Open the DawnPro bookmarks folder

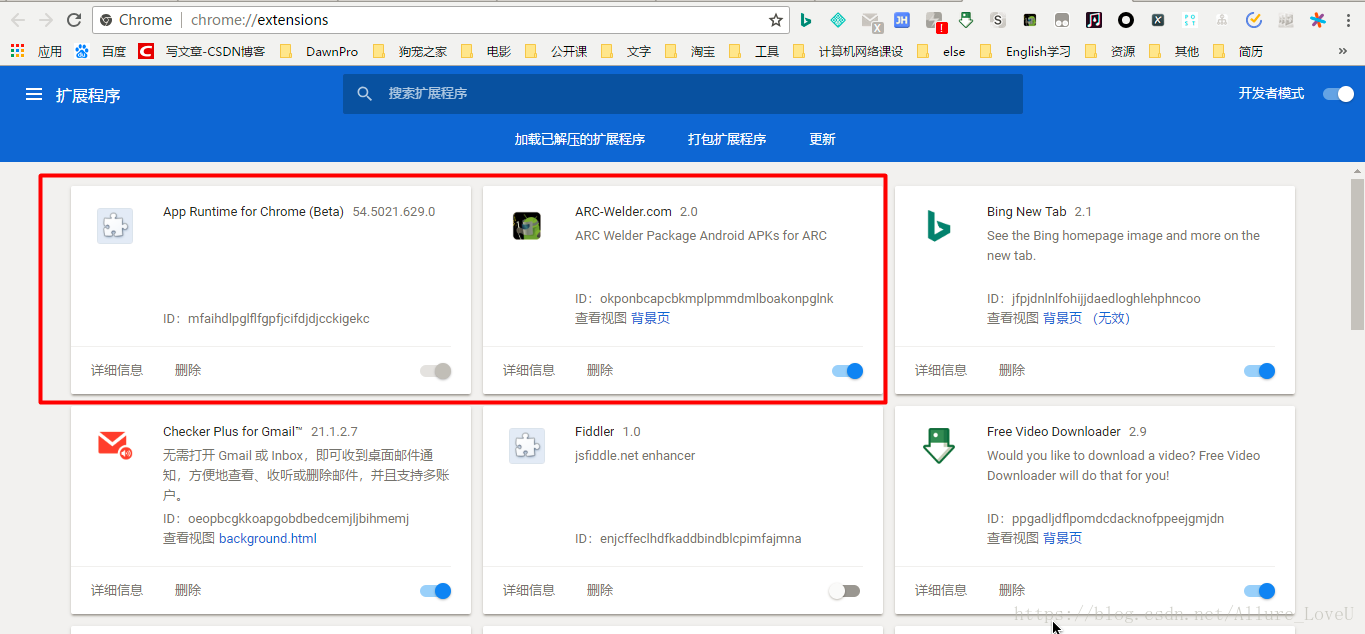click(319, 51)
